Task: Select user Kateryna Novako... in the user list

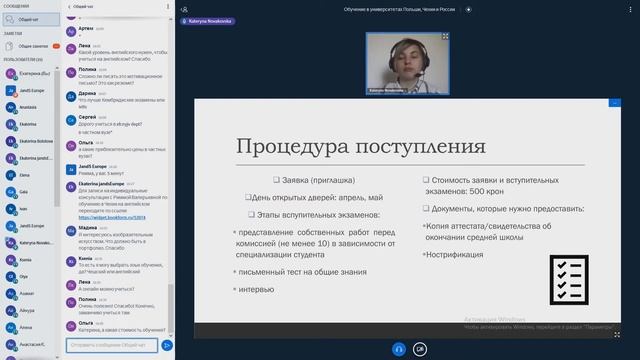Action: coord(29,243)
